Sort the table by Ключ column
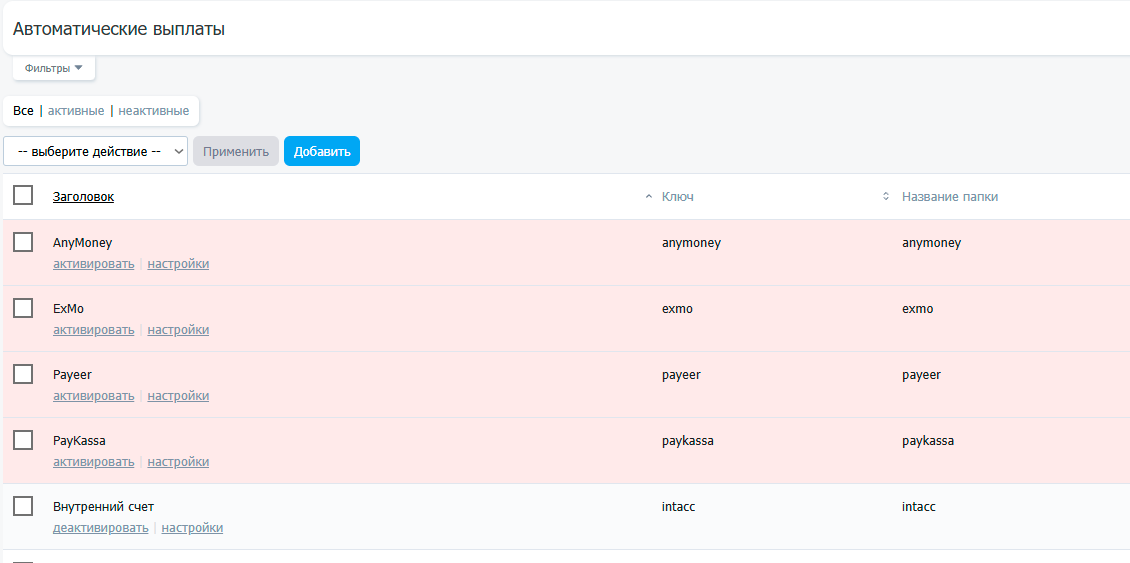Viewport: 1130px width, 563px height. tap(677, 197)
